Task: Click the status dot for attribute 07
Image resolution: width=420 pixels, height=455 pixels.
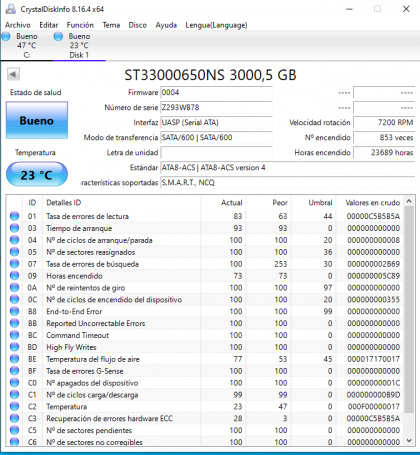Action: (x=14, y=264)
